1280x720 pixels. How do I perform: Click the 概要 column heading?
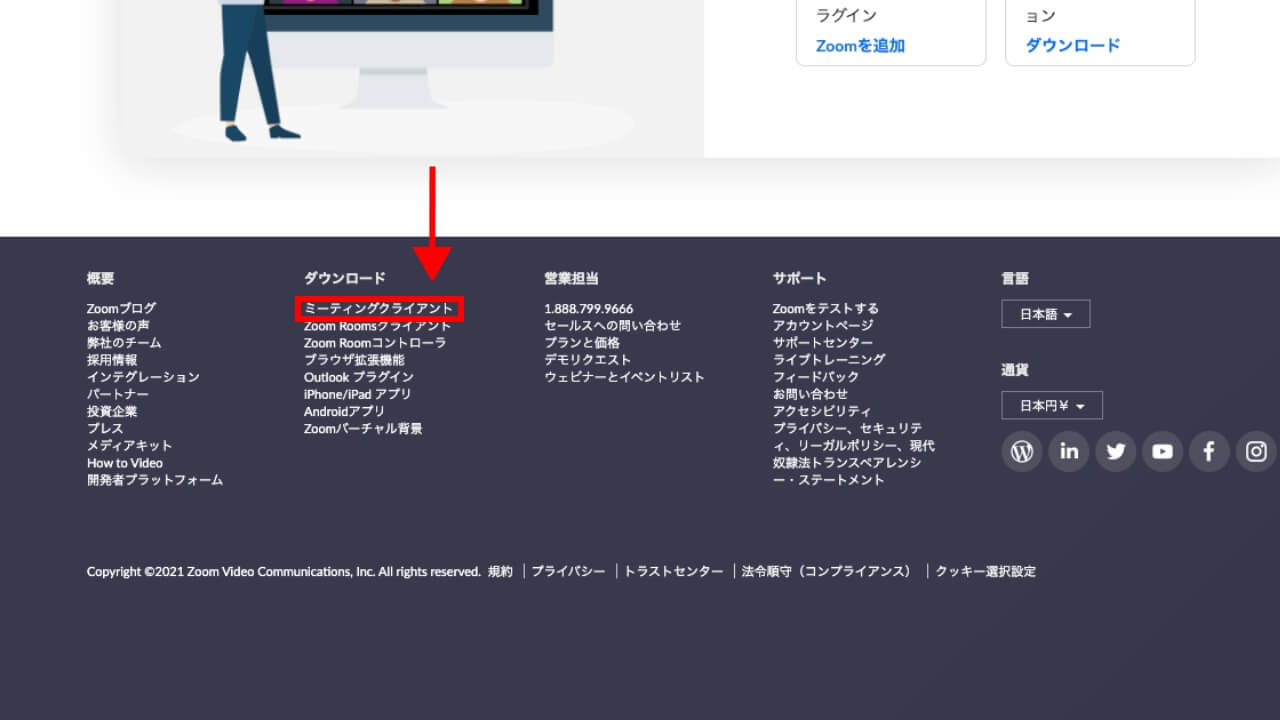tap(101, 278)
